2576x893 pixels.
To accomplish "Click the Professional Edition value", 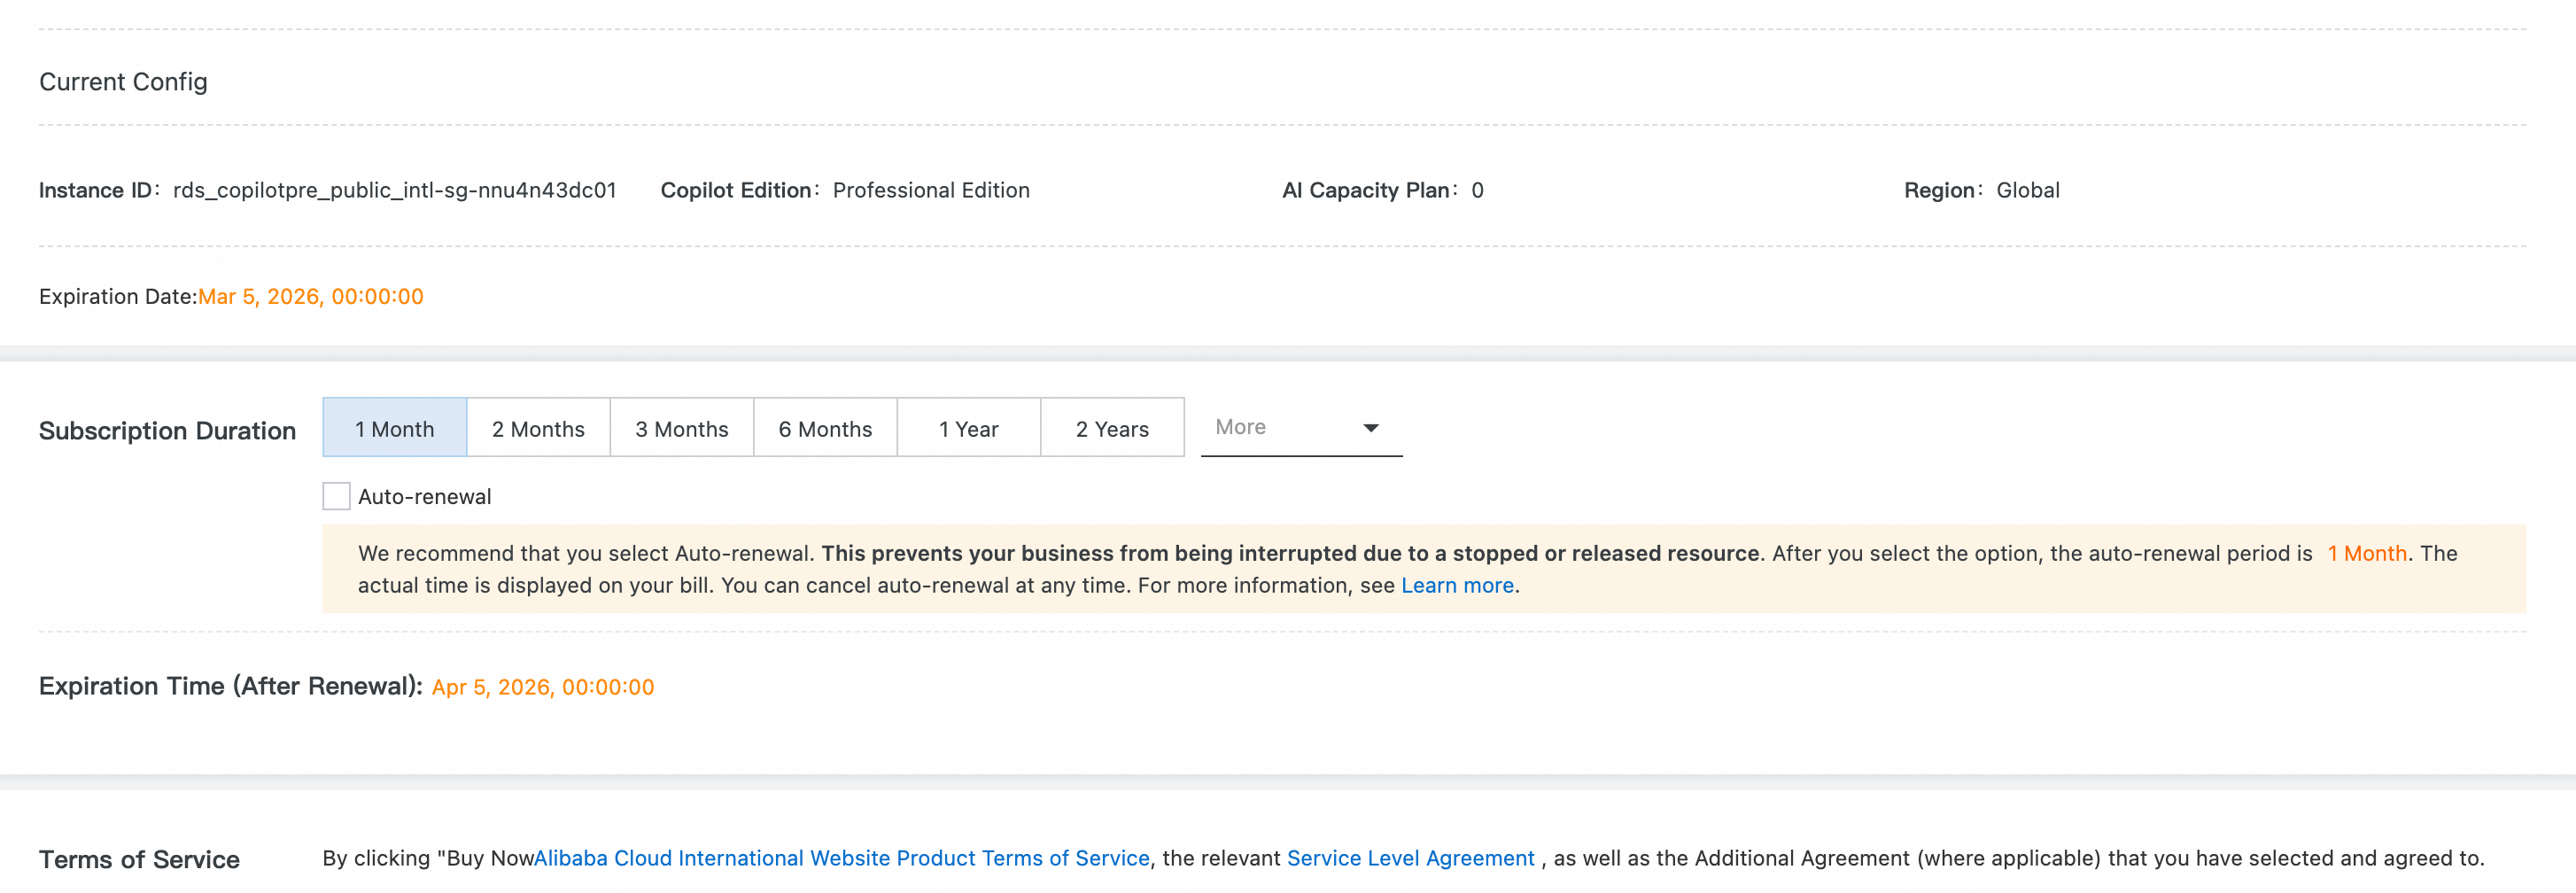I will click(930, 190).
